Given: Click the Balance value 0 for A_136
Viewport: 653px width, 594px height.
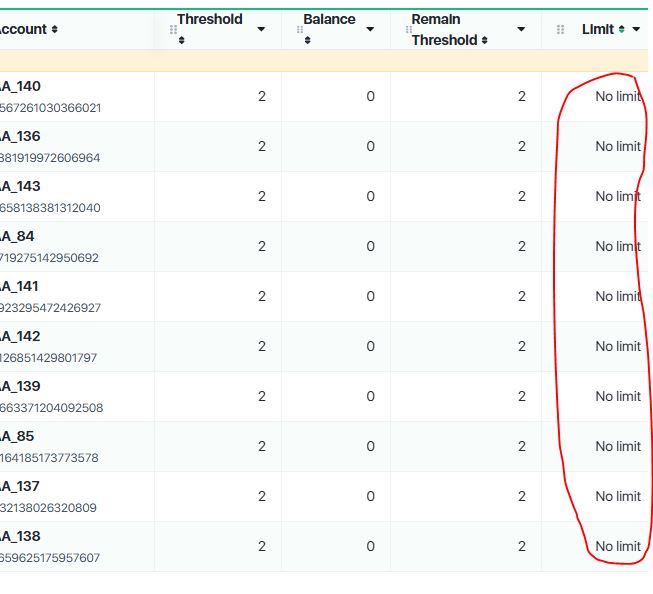Looking at the screenshot, I should 371,147.
